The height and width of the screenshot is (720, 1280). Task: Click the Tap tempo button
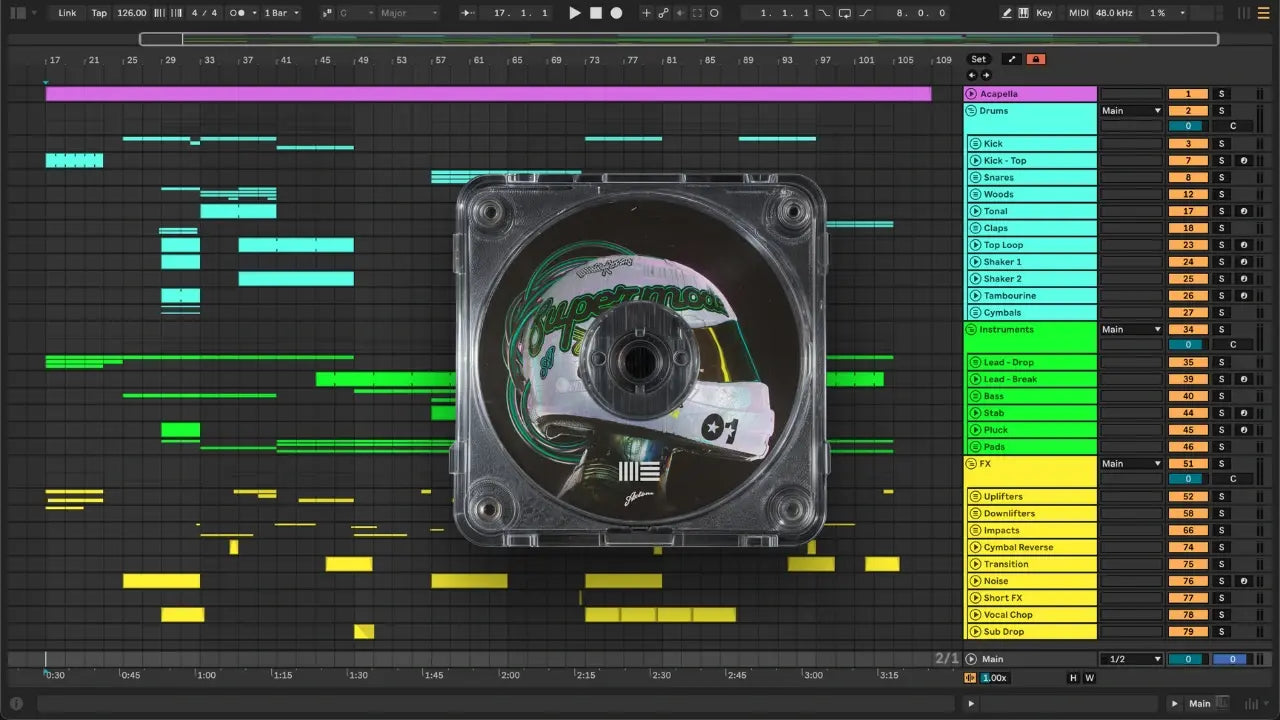coord(99,13)
